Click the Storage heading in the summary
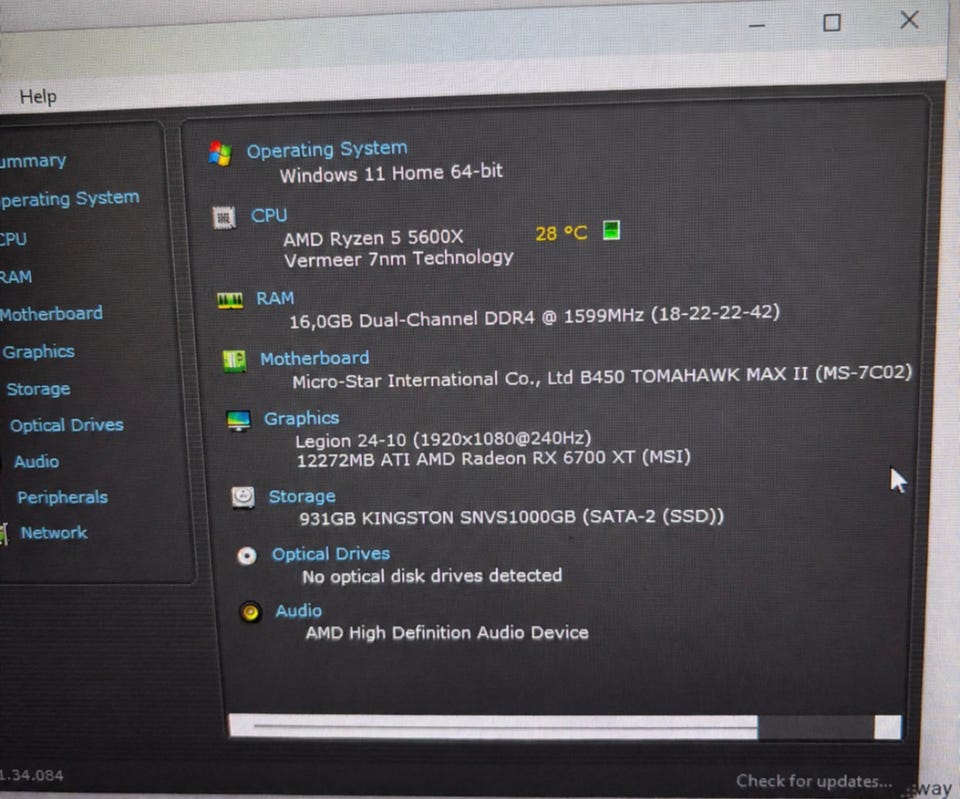 pyautogui.click(x=302, y=496)
